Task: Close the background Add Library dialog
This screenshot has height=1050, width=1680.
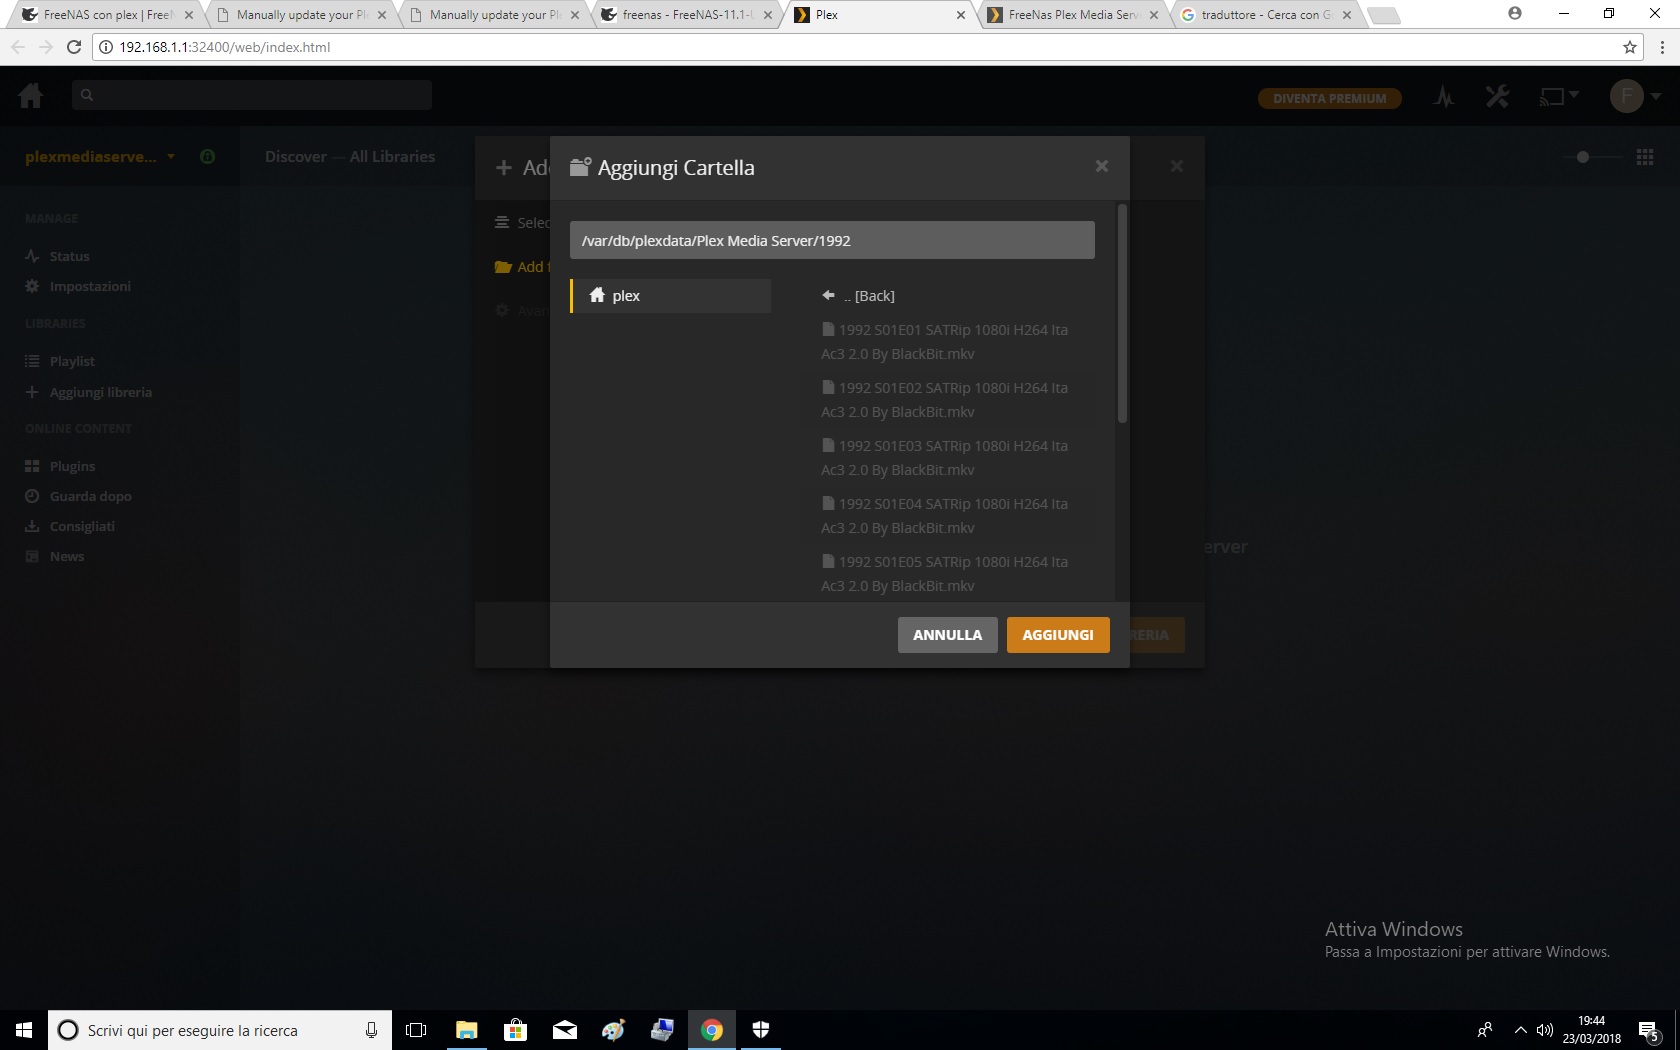Action: (1176, 166)
